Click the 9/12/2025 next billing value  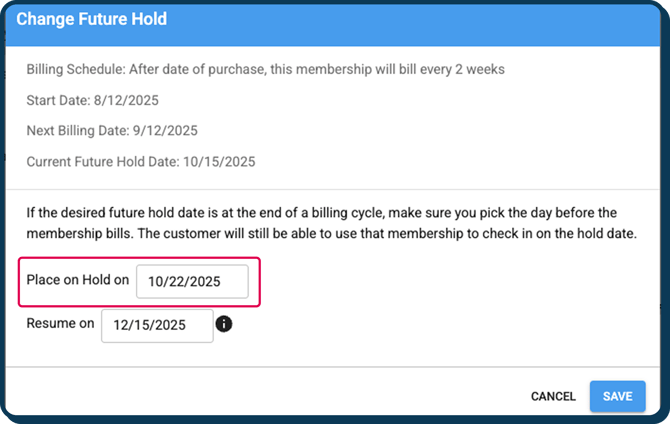click(x=166, y=130)
